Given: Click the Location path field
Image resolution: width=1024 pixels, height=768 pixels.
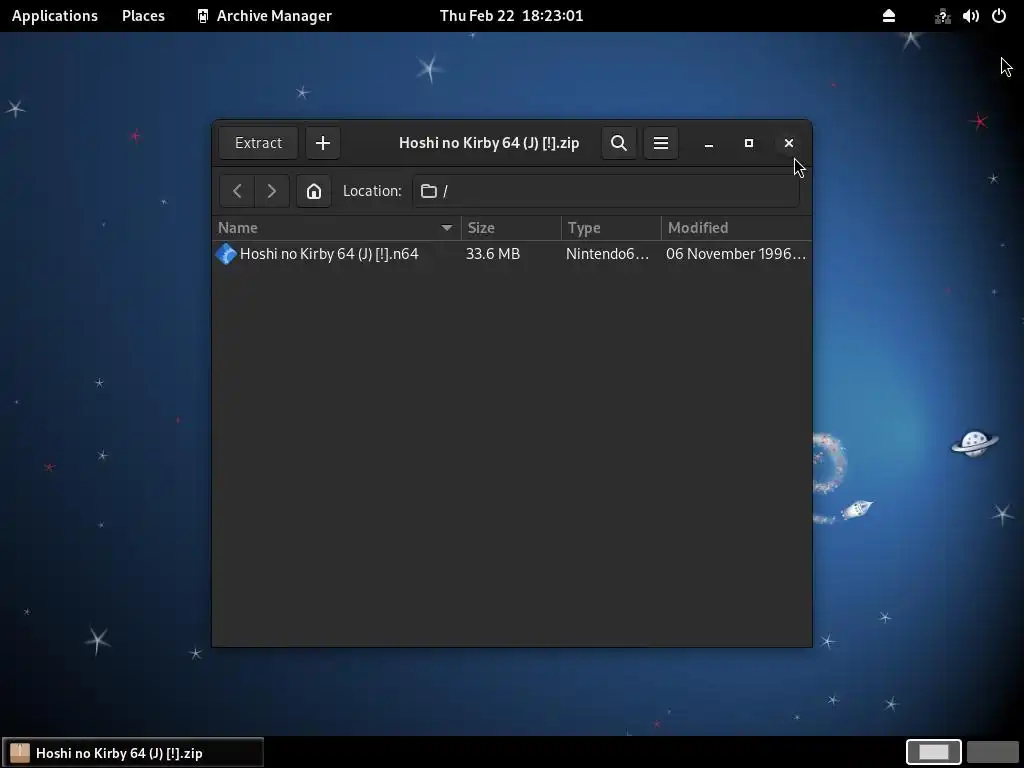Looking at the screenshot, I should 606,191.
